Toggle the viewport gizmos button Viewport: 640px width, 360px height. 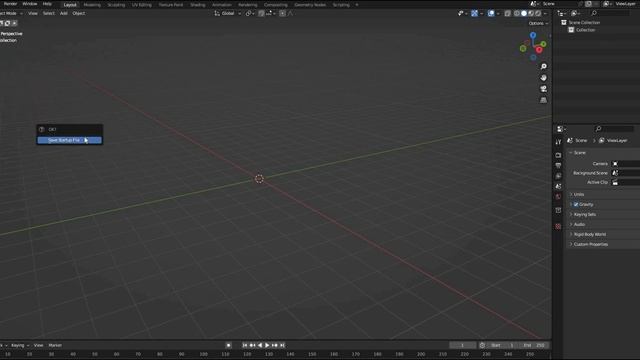click(x=474, y=13)
